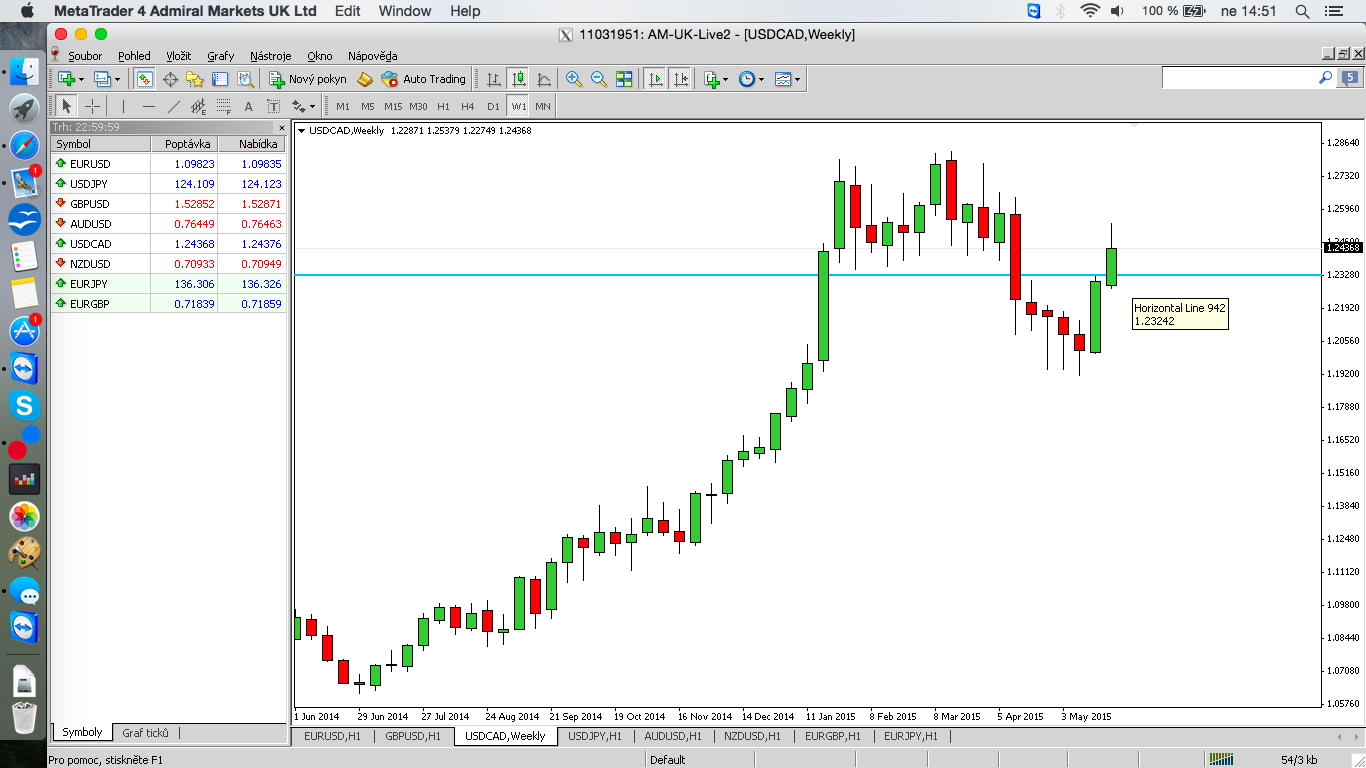The image size is (1366, 768).
Task: Switch to the EURUSD,H1 chart tab
Action: pyautogui.click(x=331, y=736)
